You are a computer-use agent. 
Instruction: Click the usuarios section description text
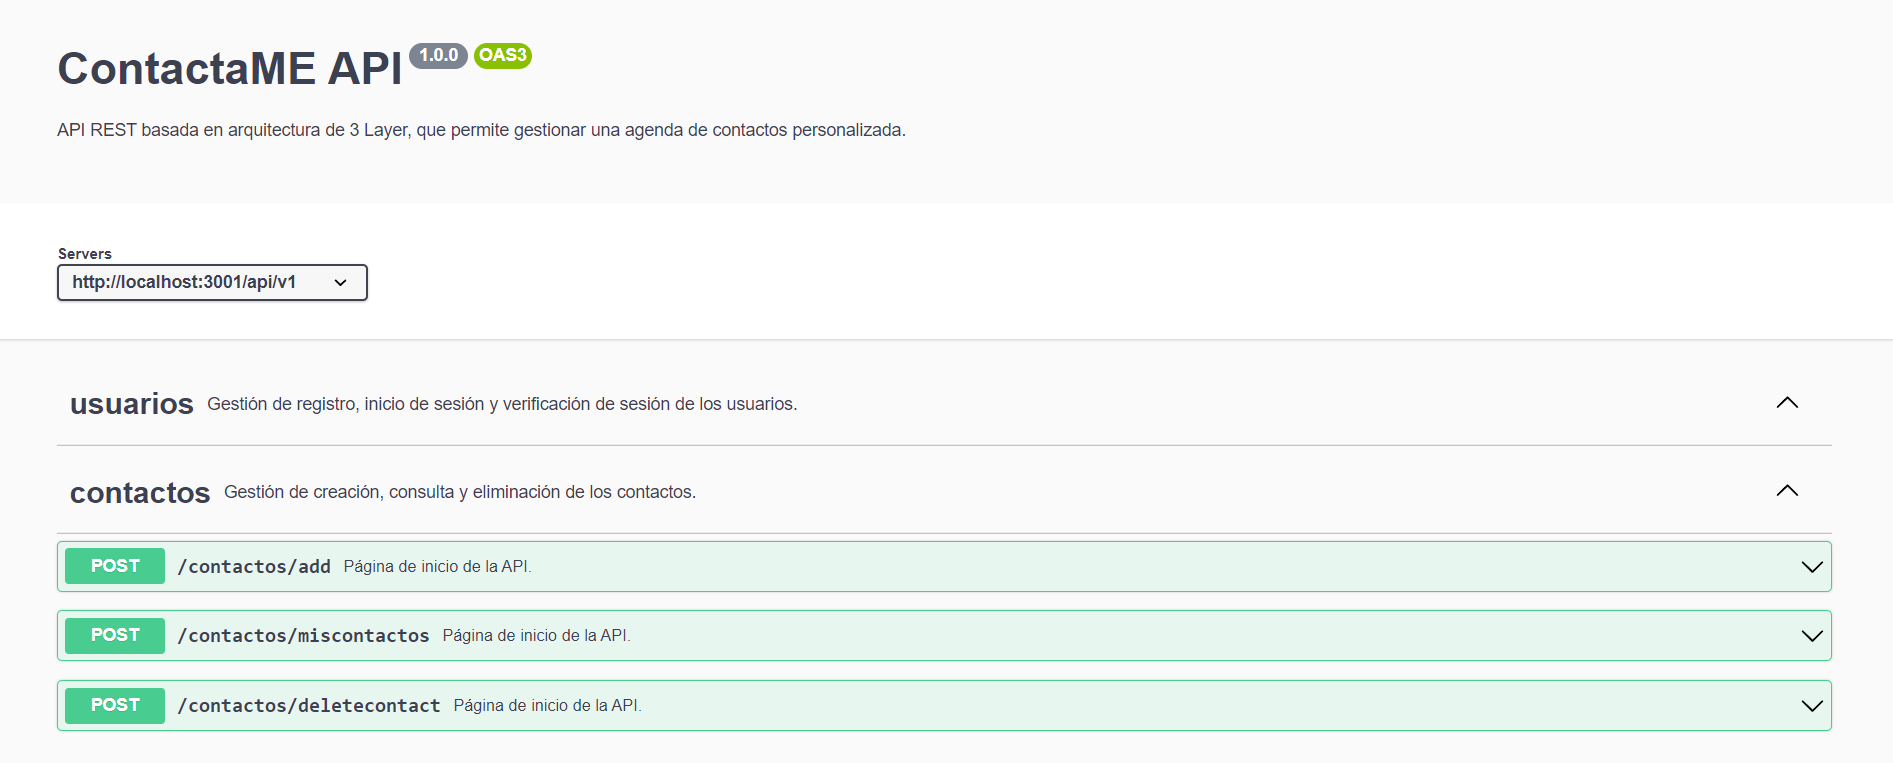(502, 404)
